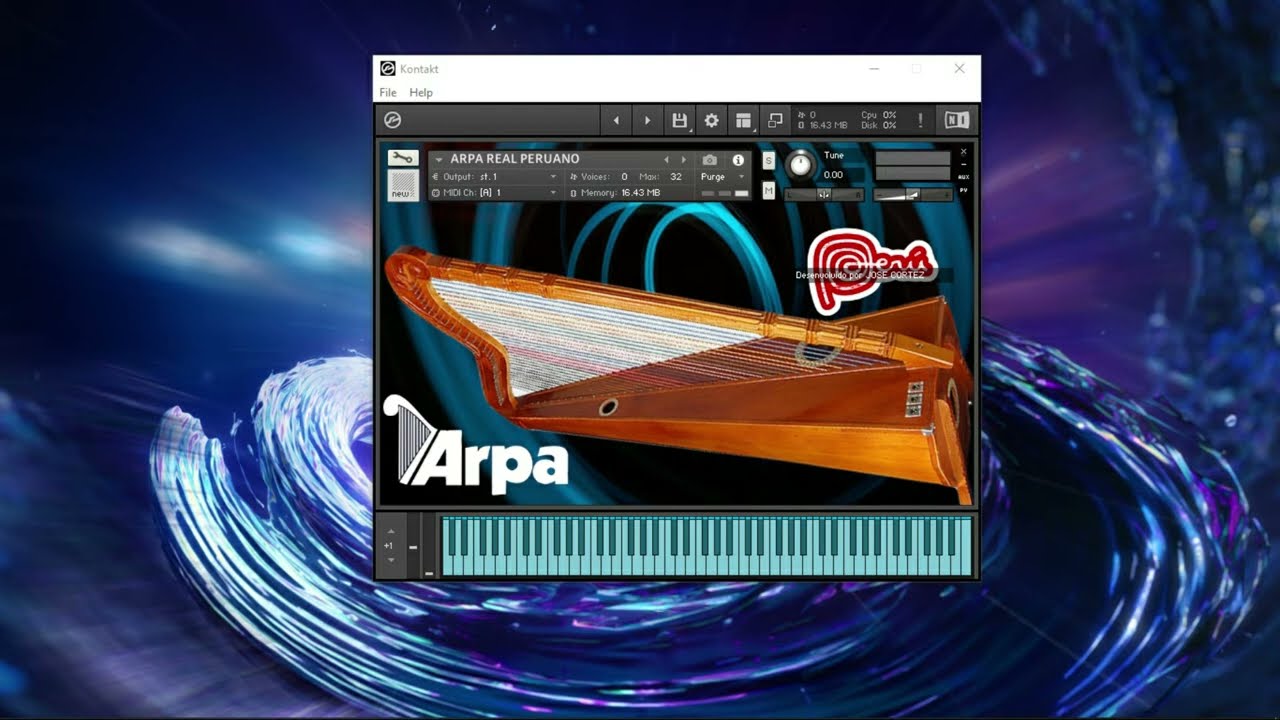The height and width of the screenshot is (720, 1280).
Task: Toggle the AUX sends view
Action: (963, 177)
